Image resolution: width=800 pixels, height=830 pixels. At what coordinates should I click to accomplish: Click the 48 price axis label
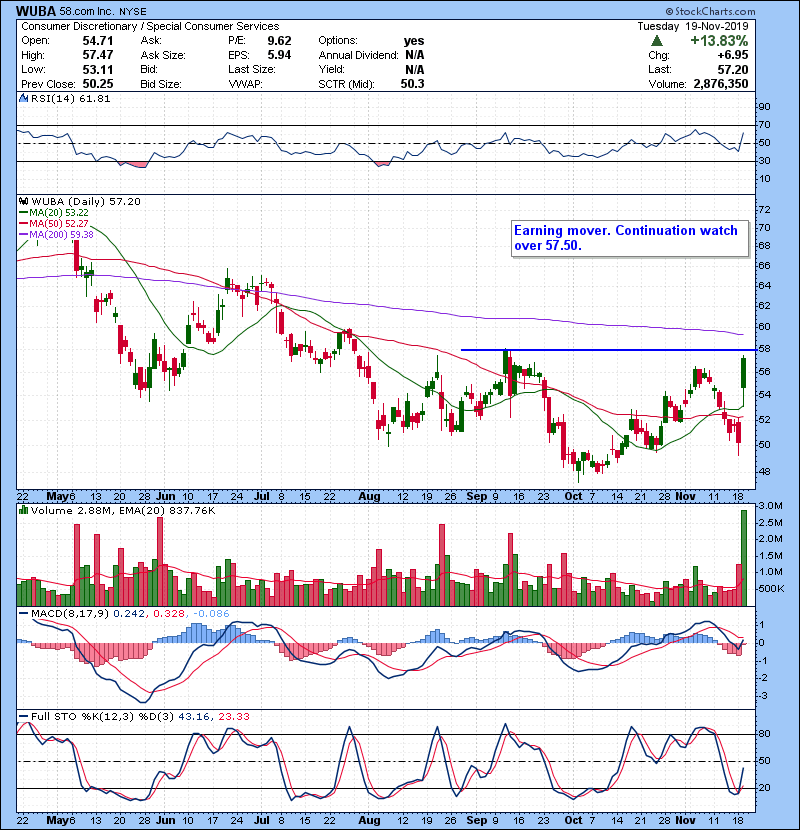point(765,472)
